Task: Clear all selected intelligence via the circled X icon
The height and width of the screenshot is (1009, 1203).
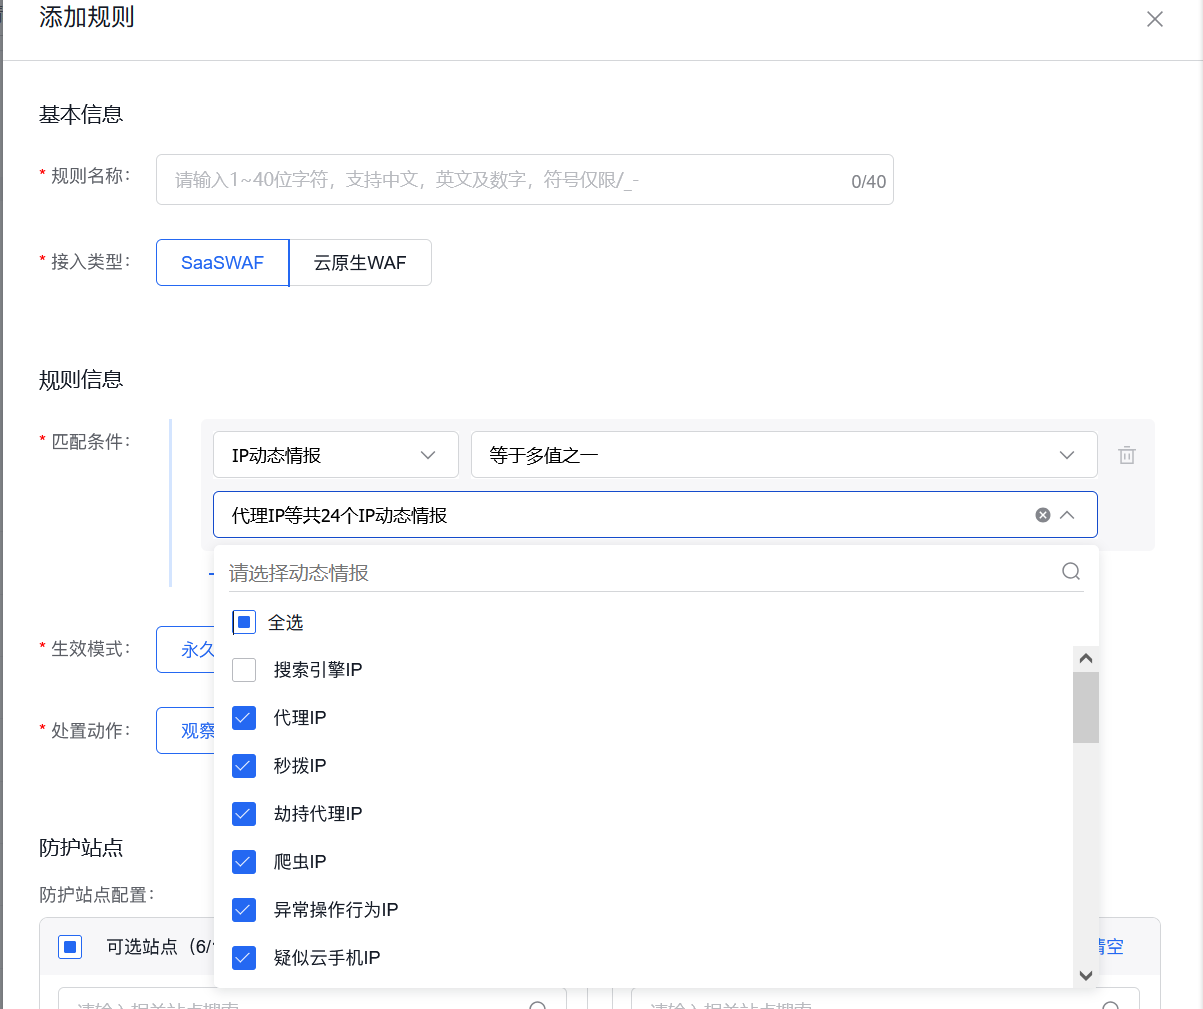Action: (x=1042, y=514)
